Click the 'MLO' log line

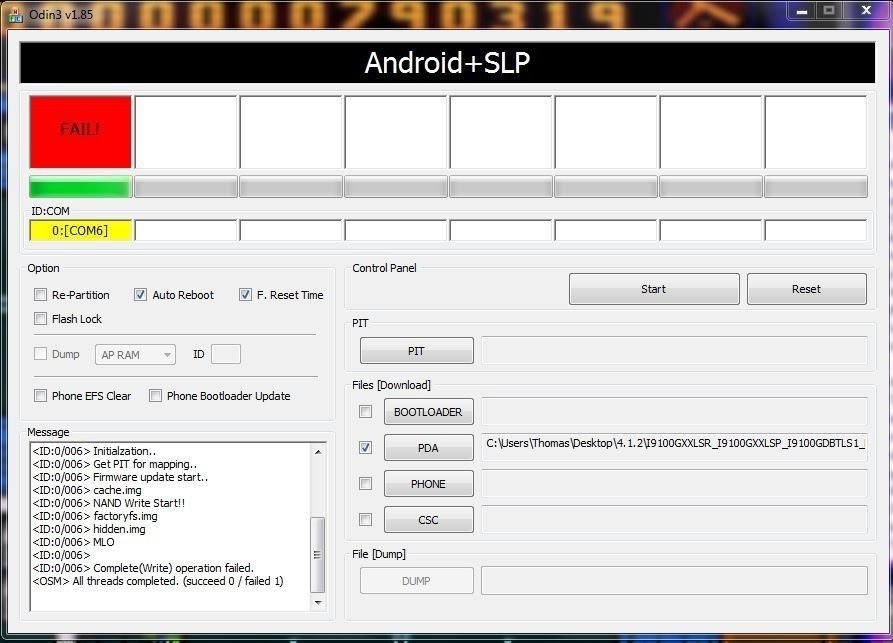73,542
